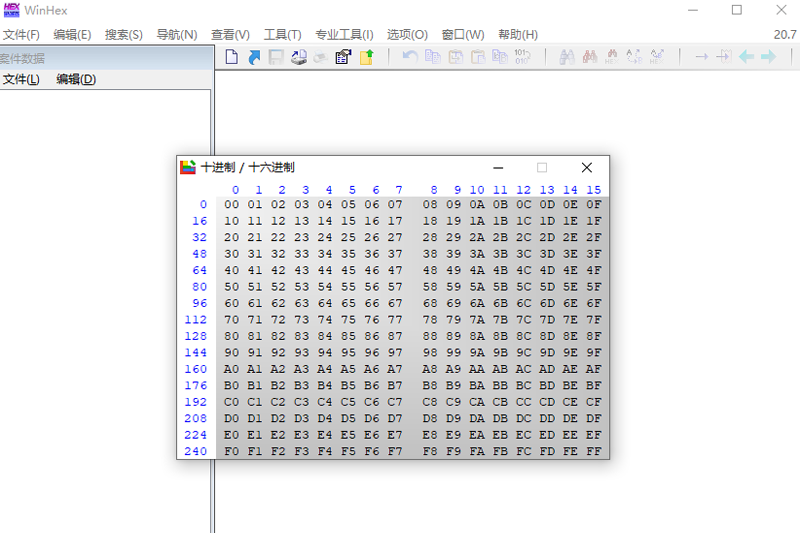The width and height of the screenshot is (800, 533).
Task: Click decimal row label 112
Action: pyautogui.click(x=196, y=320)
